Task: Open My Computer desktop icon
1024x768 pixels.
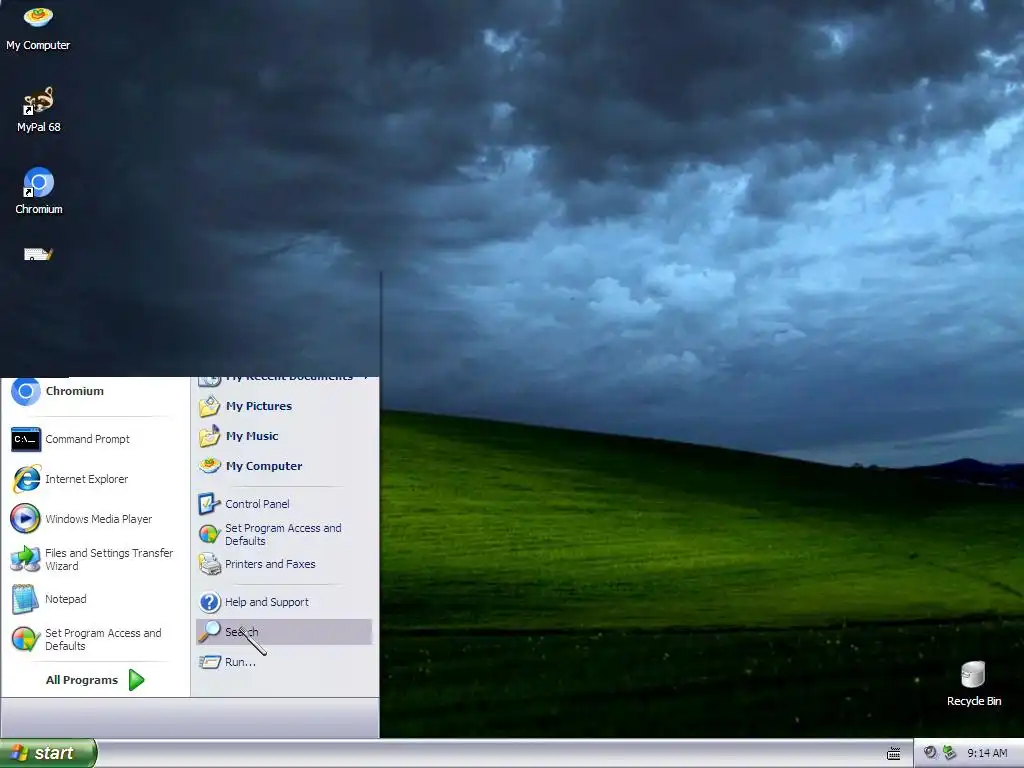Action: 38,17
